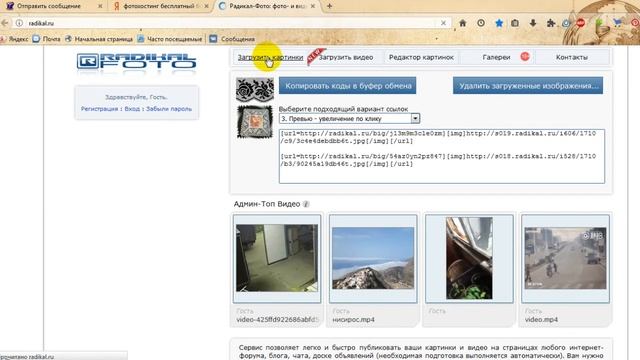This screenshot has height=360, width=640.
Task: Open the Контакты menu item
Action: click(x=571, y=58)
